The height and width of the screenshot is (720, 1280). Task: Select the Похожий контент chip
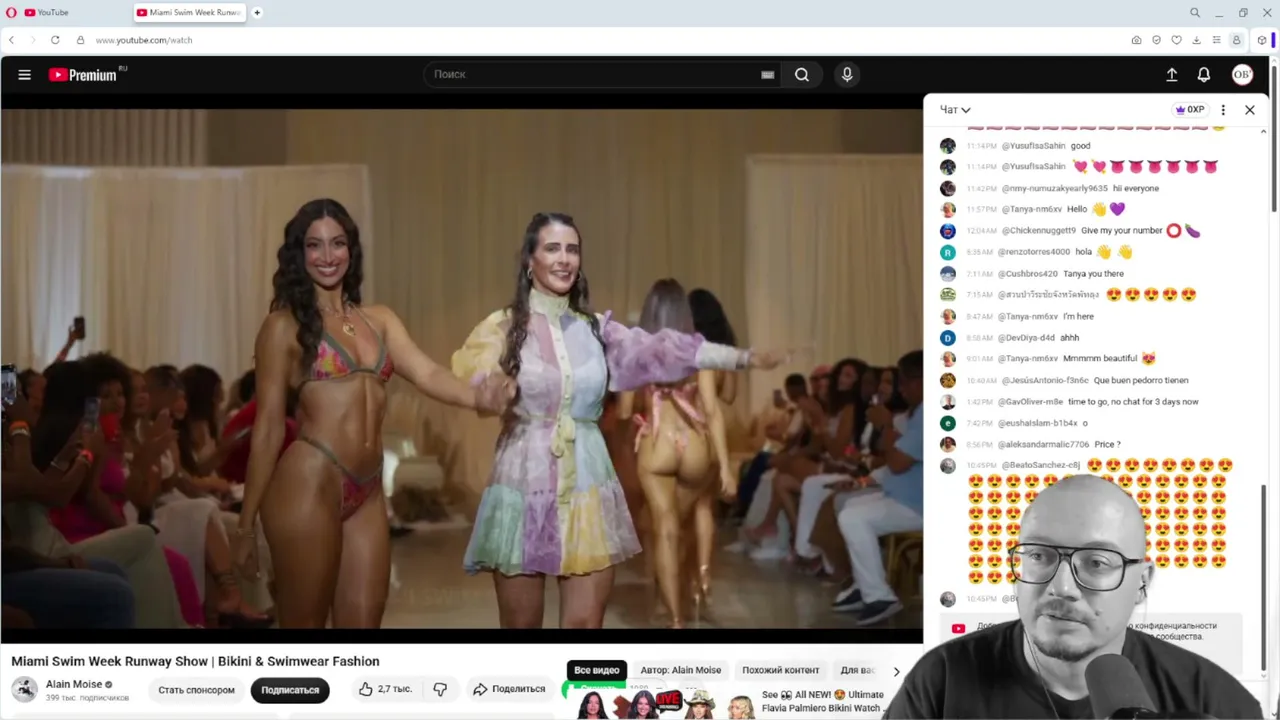point(781,670)
